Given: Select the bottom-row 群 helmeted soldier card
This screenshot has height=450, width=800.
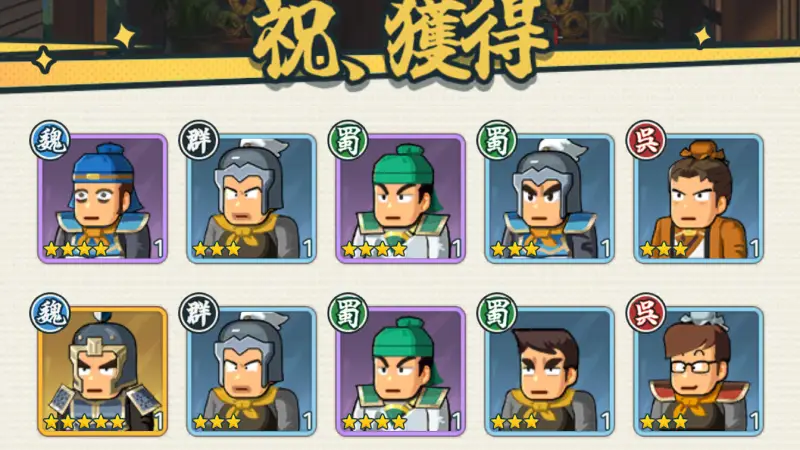Looking at the screenshot, I should [252, 371].
